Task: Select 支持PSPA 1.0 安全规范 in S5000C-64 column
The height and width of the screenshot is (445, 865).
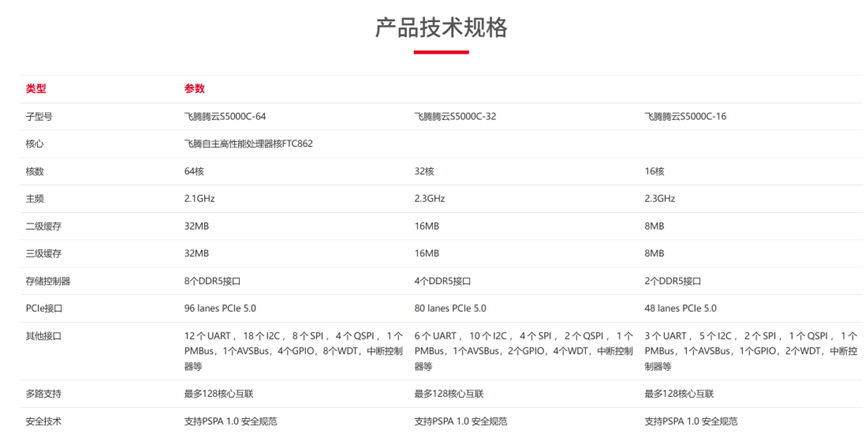Action: [231, 421]
